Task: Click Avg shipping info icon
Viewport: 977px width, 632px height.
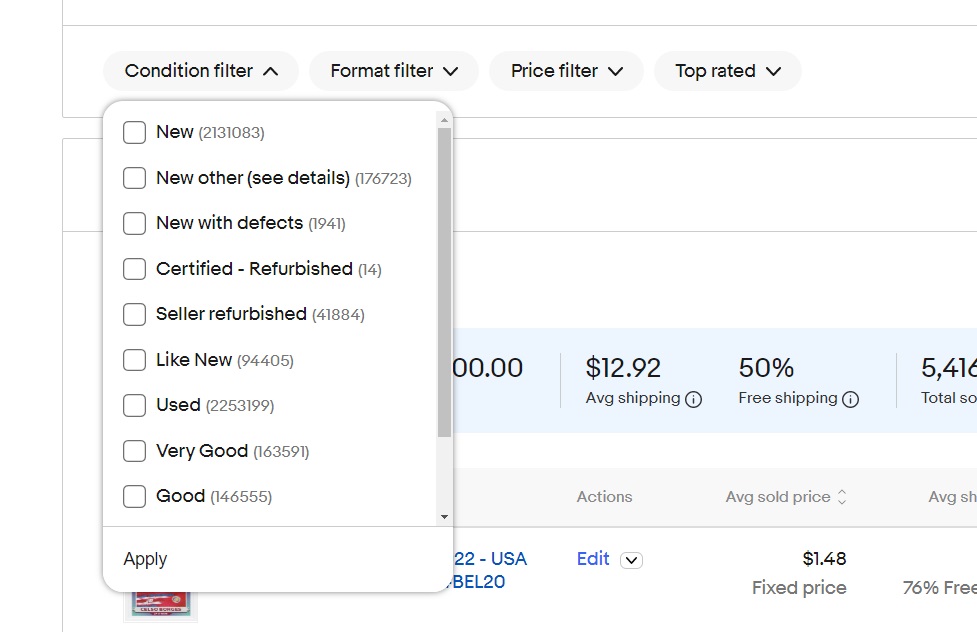Action: point(694,399)
